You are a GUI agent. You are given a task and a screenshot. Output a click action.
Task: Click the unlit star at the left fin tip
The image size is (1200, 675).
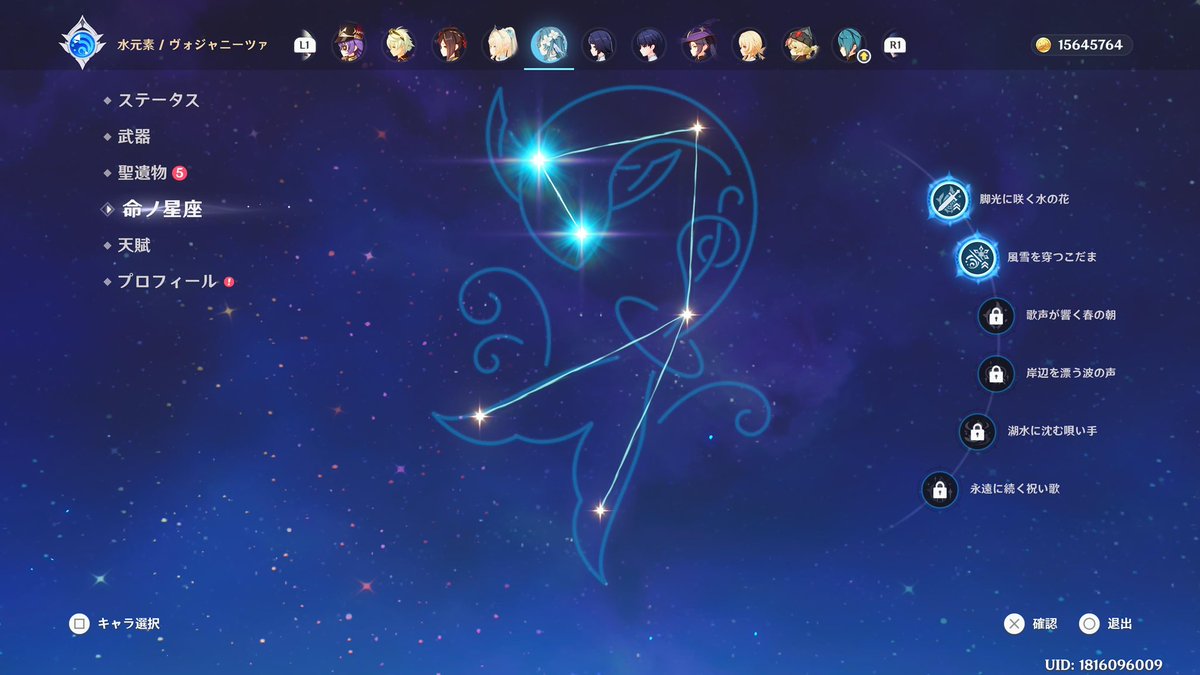tap(479, 415)
